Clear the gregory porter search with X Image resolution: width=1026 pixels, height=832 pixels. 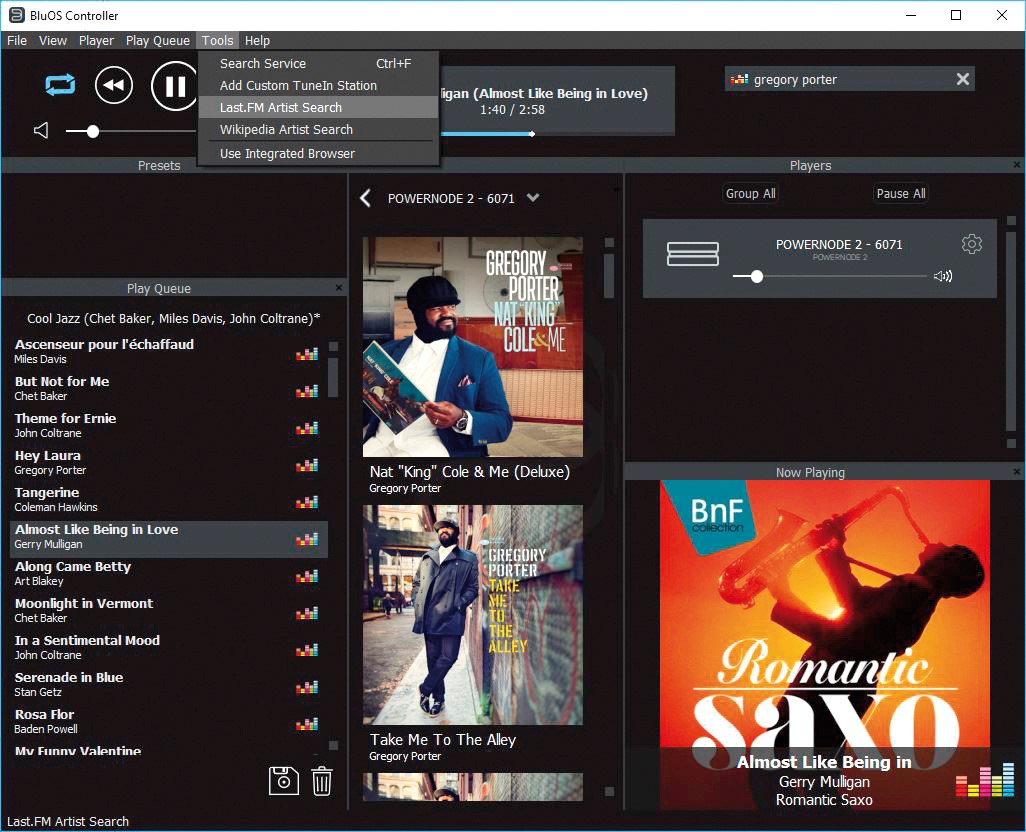click(963, 79)
